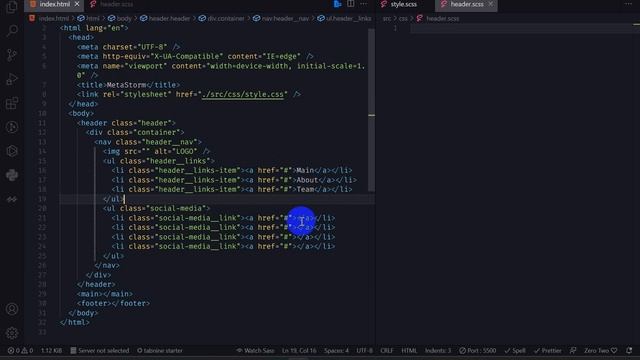The image size is (640, 360).
Task: Click line number 20 in gutter
Action: 42,208
